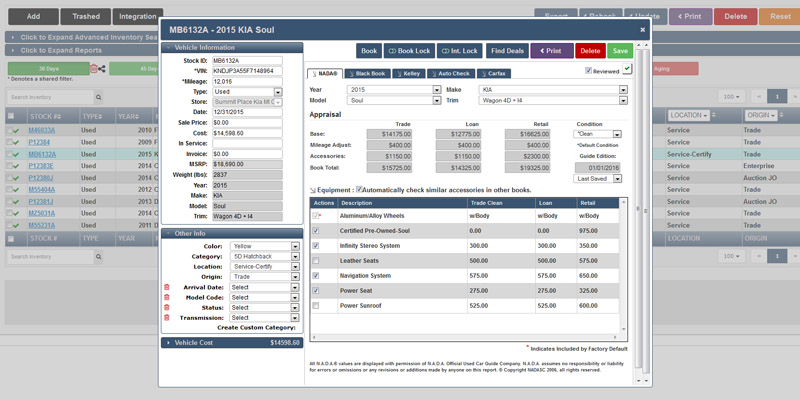The width and height of the screenshot is (800, 400).
Task: Expand the Vehicle Cost section
Action: point(232,343)
